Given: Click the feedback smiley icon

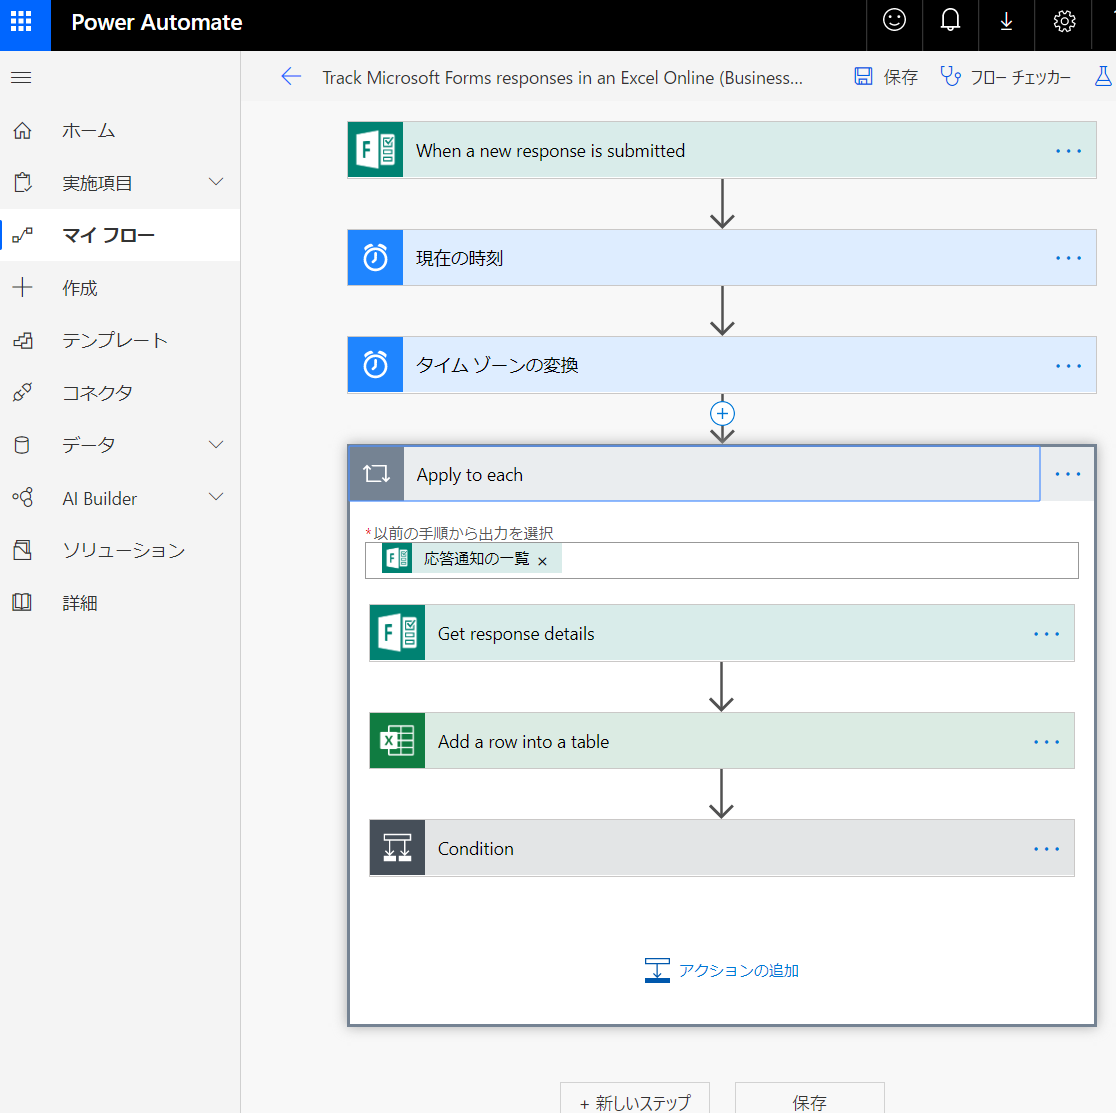Looking at the screenshot, I should (x=894, y=21).
